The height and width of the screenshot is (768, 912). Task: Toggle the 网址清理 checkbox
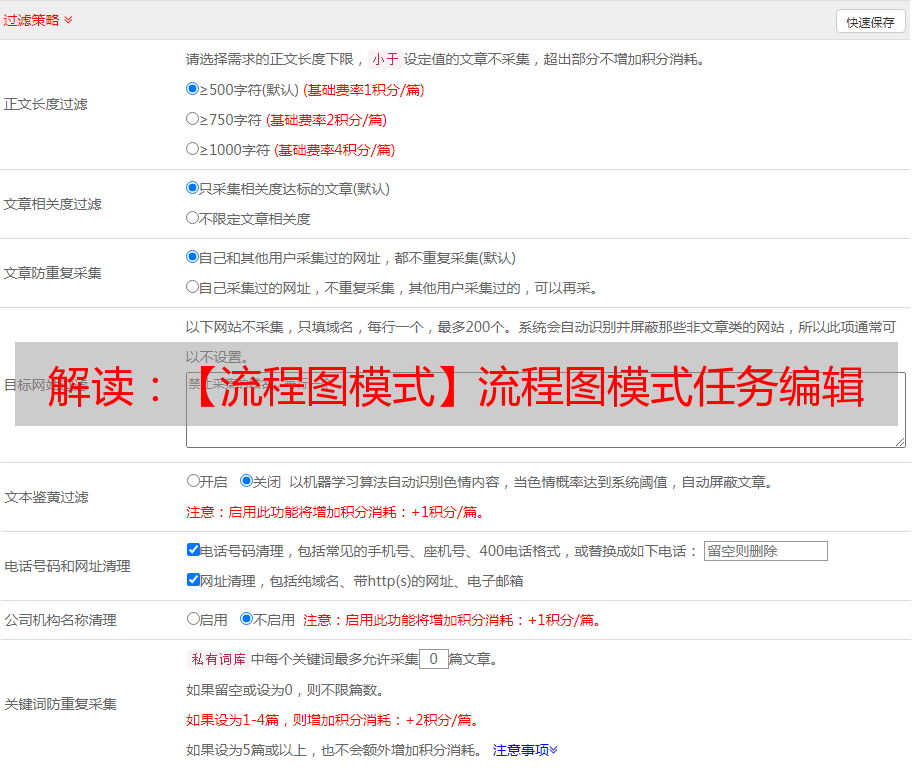(x=194, y=580)
